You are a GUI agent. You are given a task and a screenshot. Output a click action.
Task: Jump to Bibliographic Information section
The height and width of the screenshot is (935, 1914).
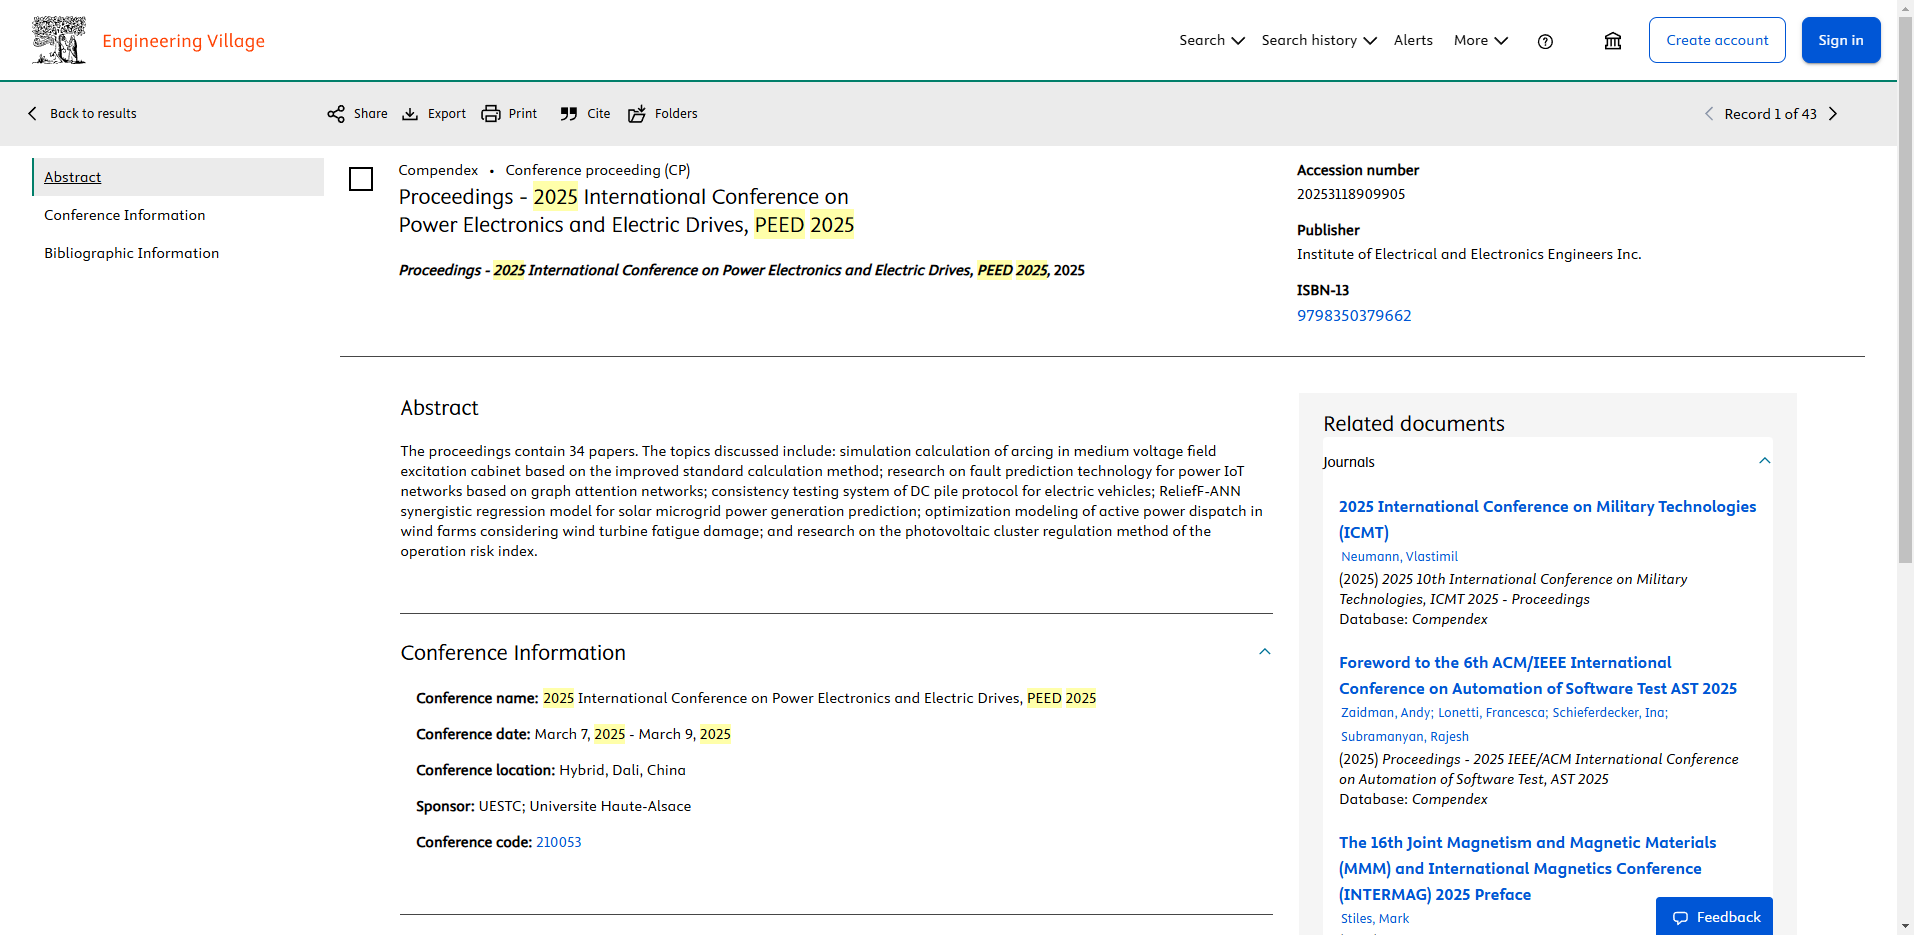pyautogui.click(x=131, y=253)
